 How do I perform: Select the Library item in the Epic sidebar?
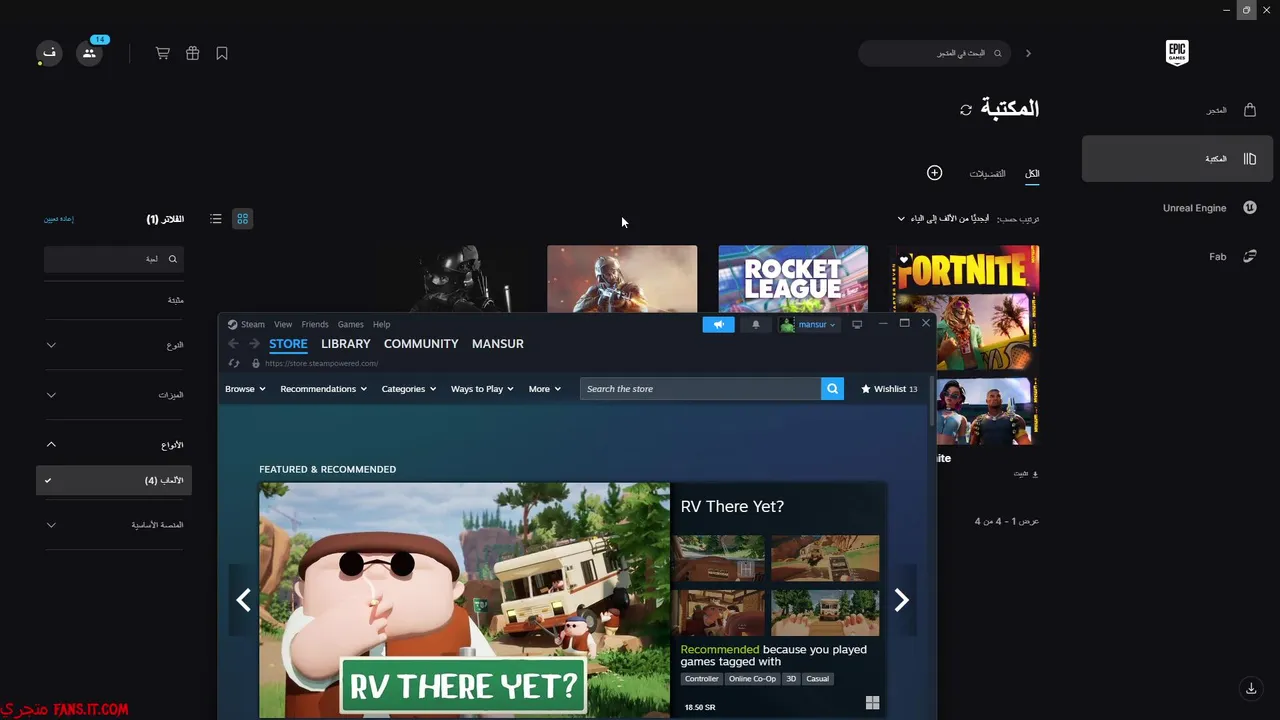click(x=1177, y=159)
